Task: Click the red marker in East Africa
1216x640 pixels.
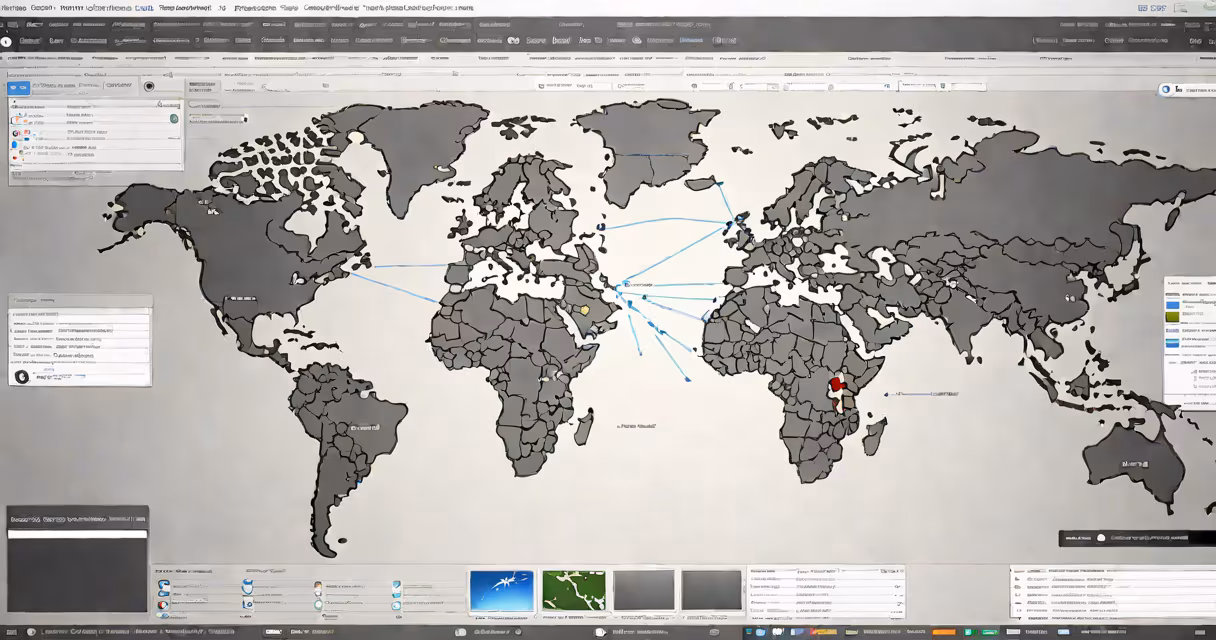Action: click(x=836, y=384)
